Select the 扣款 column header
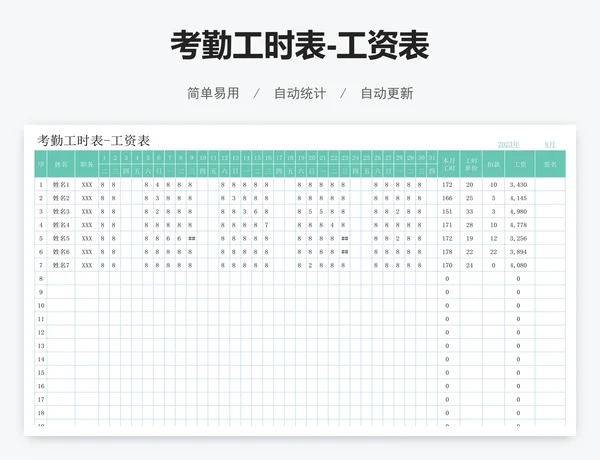Viewport: 600px width, 460px height. [x=494, y=164]
